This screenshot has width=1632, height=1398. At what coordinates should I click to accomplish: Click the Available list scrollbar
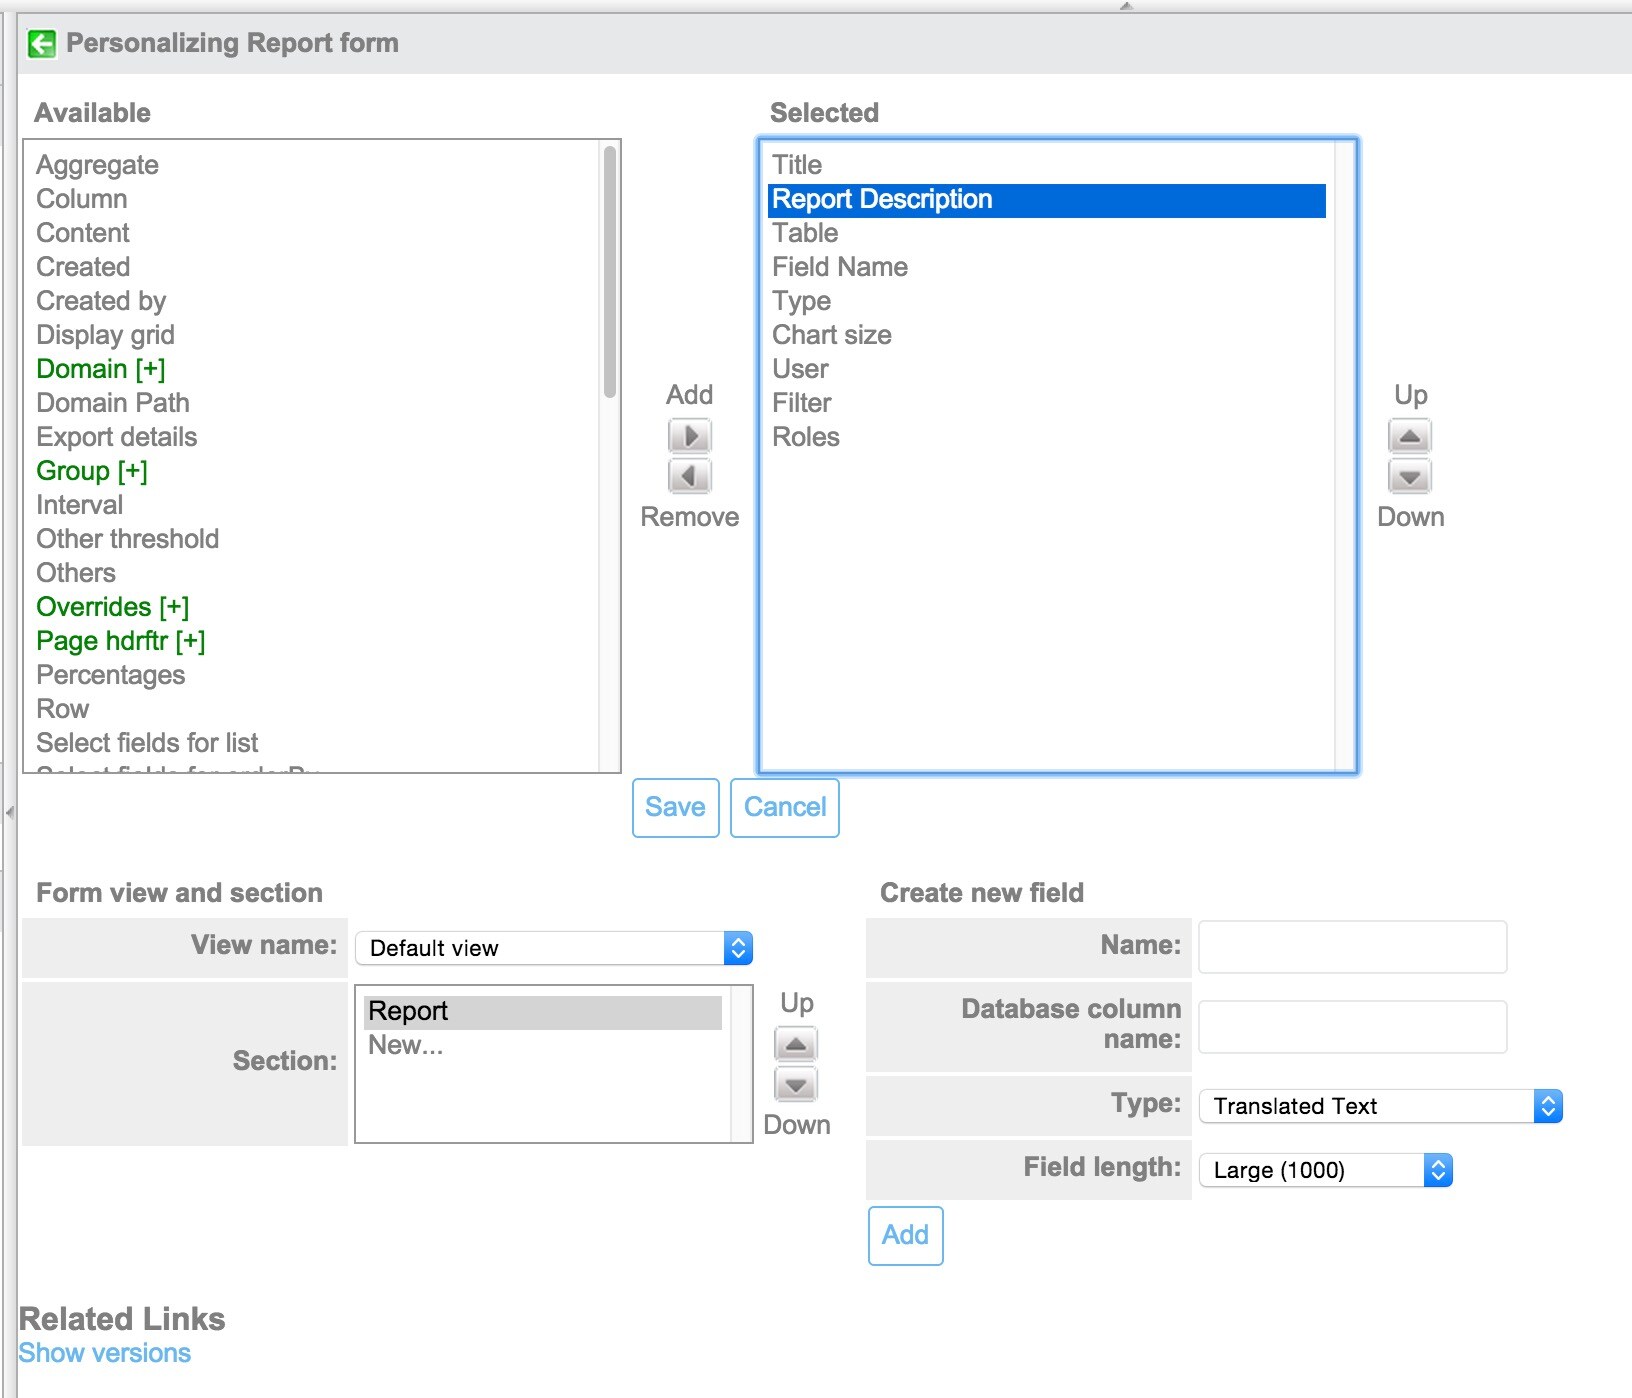coord(610,272)
